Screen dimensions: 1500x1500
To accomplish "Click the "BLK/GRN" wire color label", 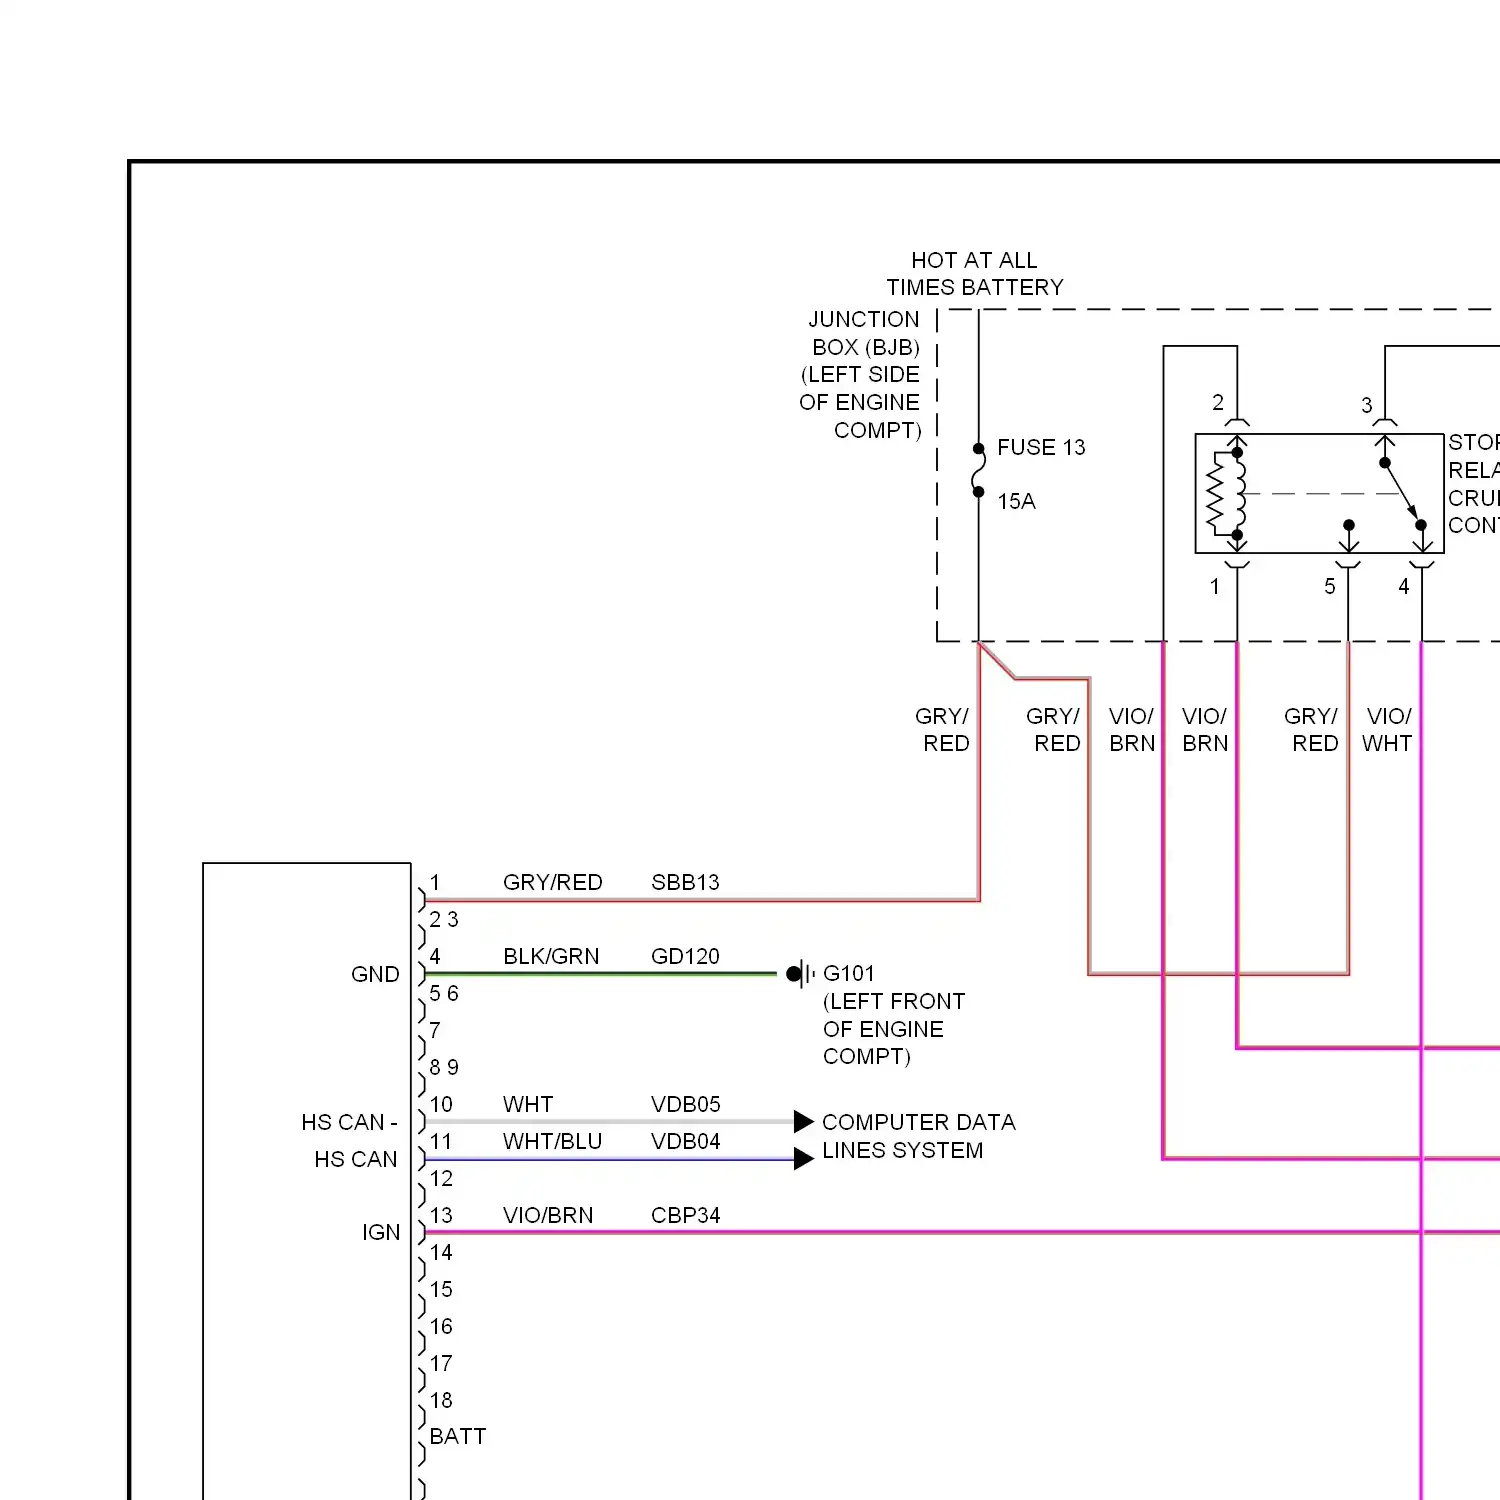I will [x=551, y=956].
